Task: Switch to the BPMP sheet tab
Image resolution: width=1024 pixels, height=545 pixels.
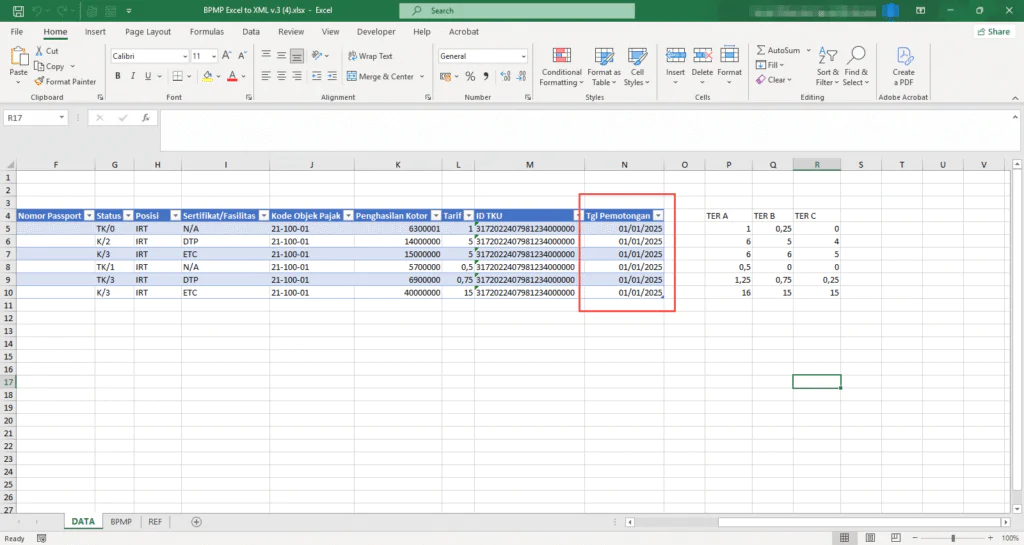Action: click(x=121, y=522)
